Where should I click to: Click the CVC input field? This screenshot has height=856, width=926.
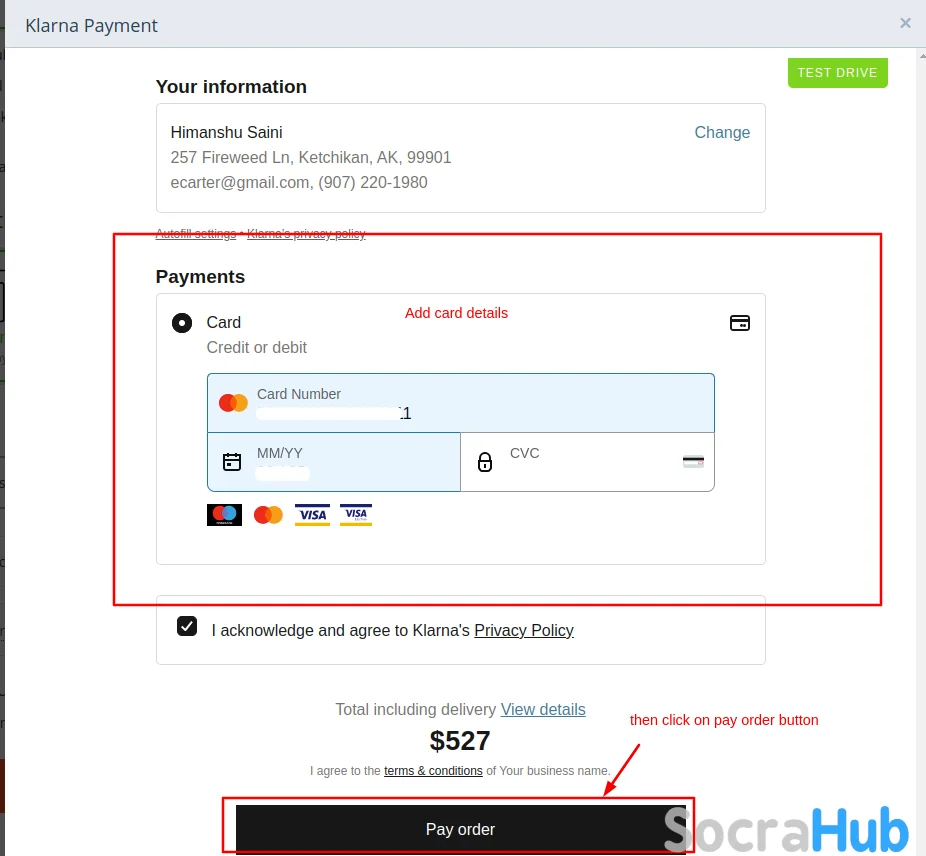[x=588, y=462]
